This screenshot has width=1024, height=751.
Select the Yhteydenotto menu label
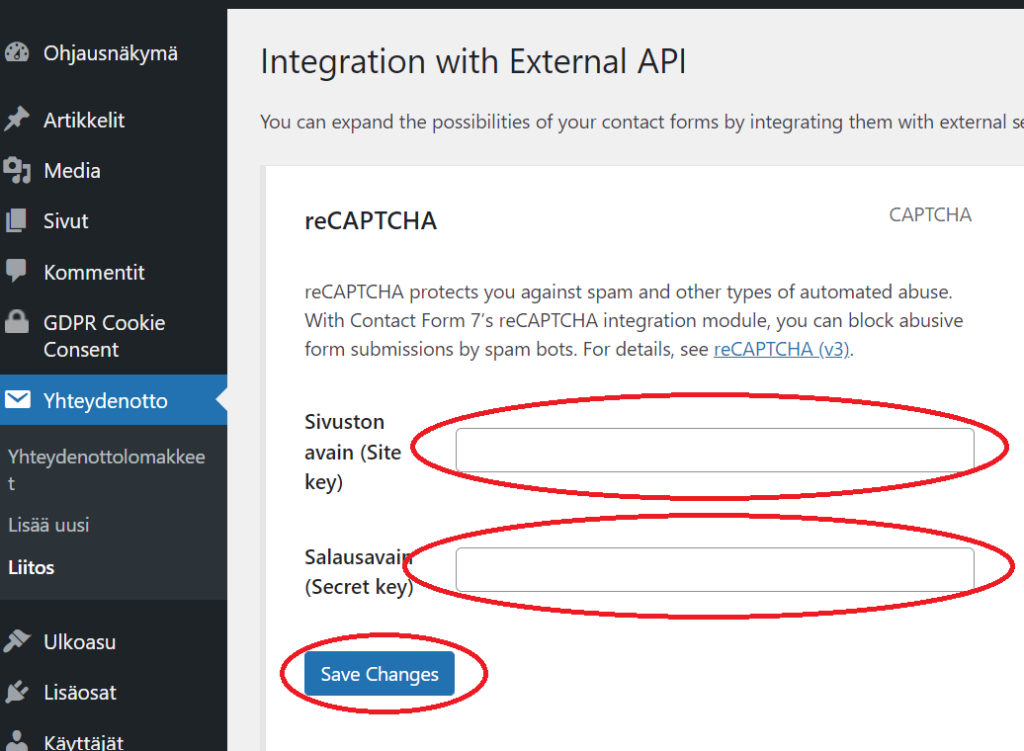(x=105, y=400)
